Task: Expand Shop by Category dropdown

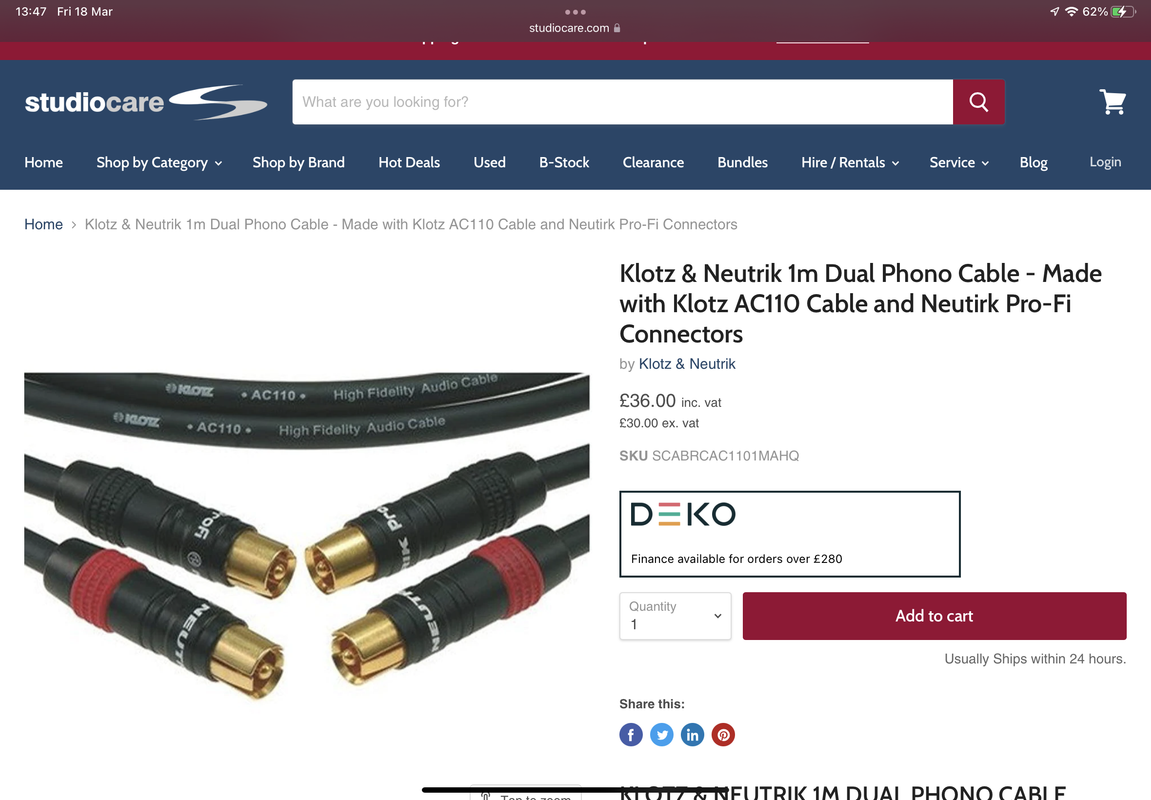Action: pos(159,162)
